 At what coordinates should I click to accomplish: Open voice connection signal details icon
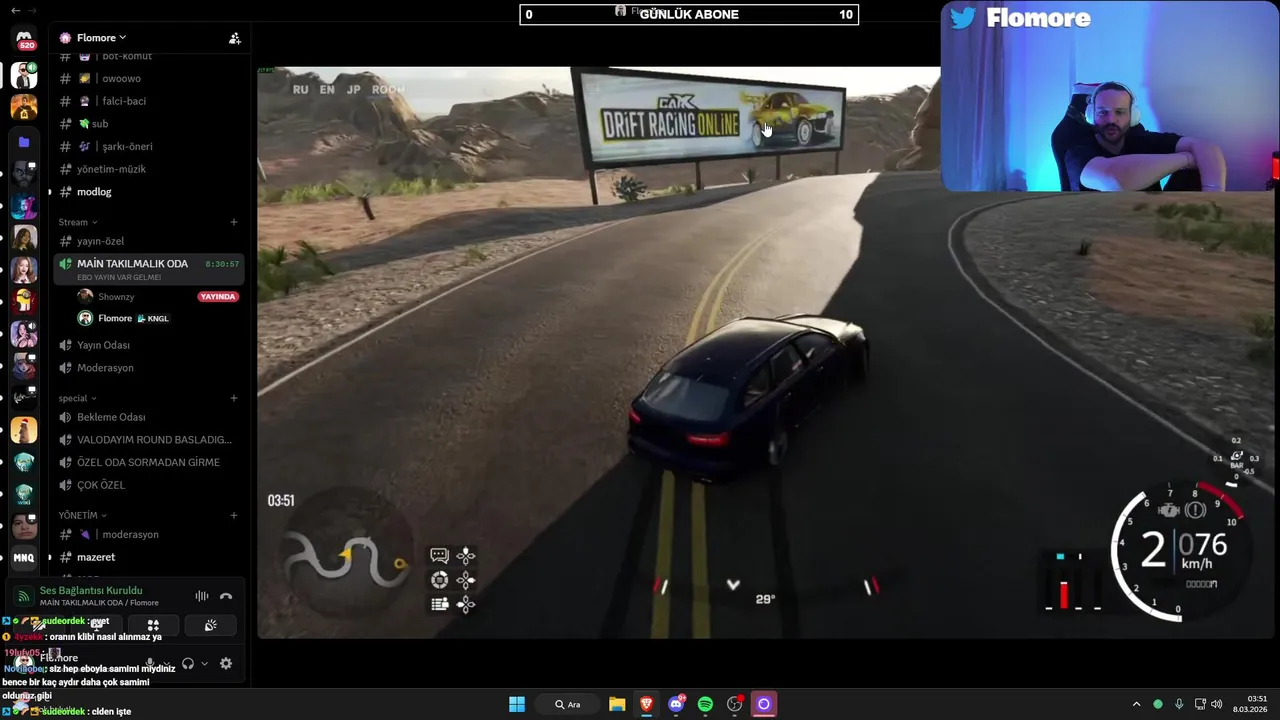(x=24, y=596)
